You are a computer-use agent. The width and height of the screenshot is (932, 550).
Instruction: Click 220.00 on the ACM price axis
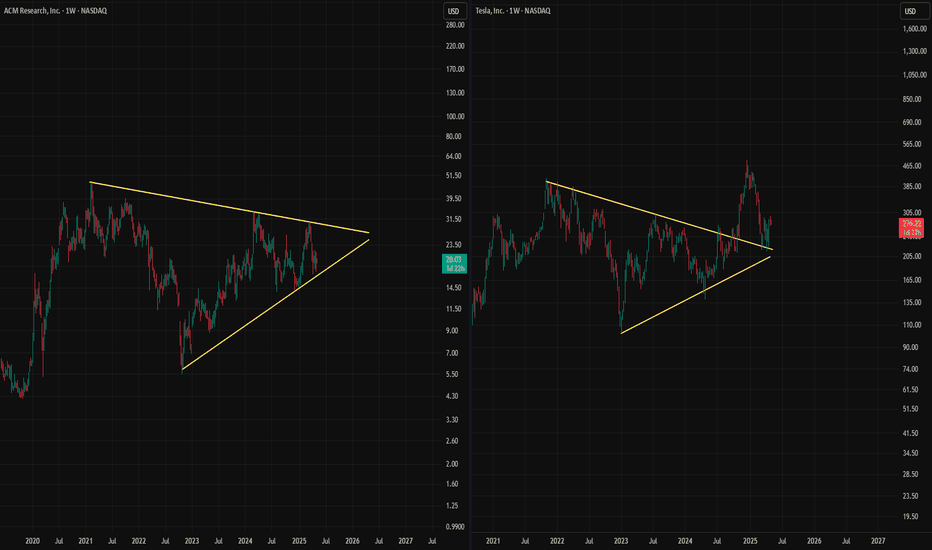[x=455, y=46]
